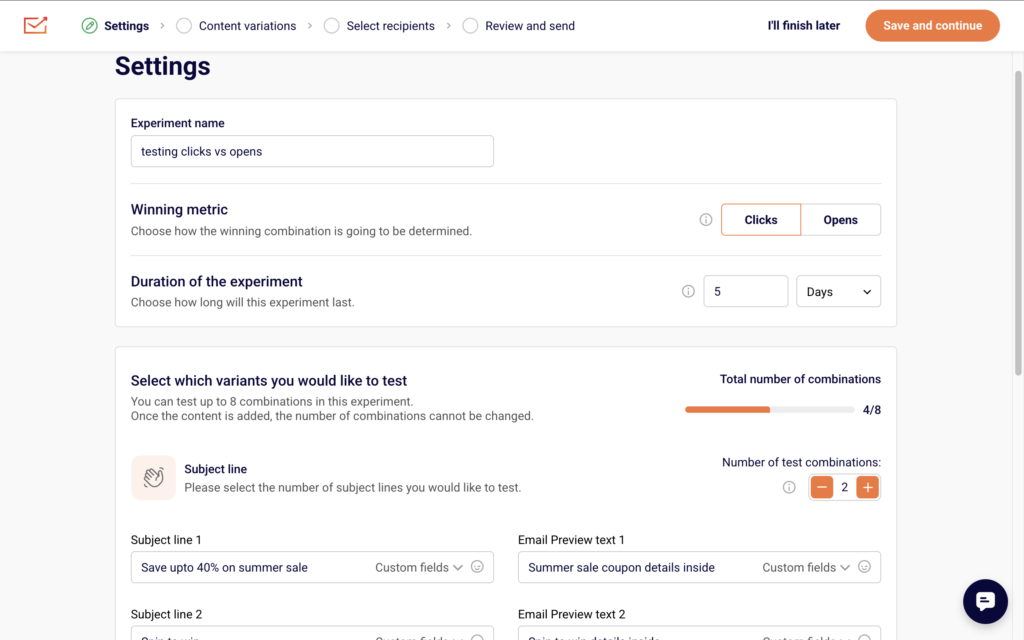The height and width of the screenshot is (640, 1024).
Task: Click the Content variations step circle
Action: (x=184, y=25)
